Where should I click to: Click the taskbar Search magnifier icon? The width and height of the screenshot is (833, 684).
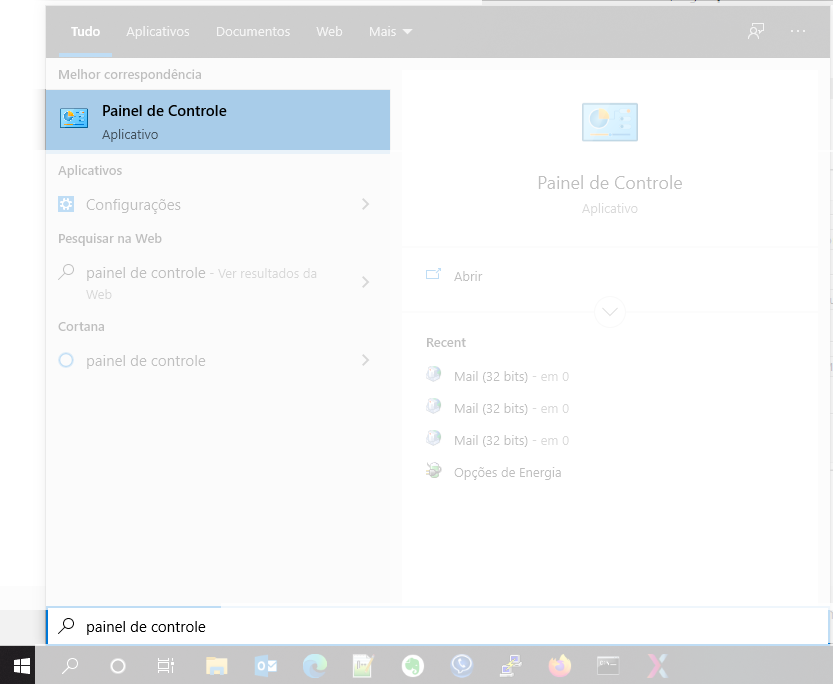[x=70, y=665]
